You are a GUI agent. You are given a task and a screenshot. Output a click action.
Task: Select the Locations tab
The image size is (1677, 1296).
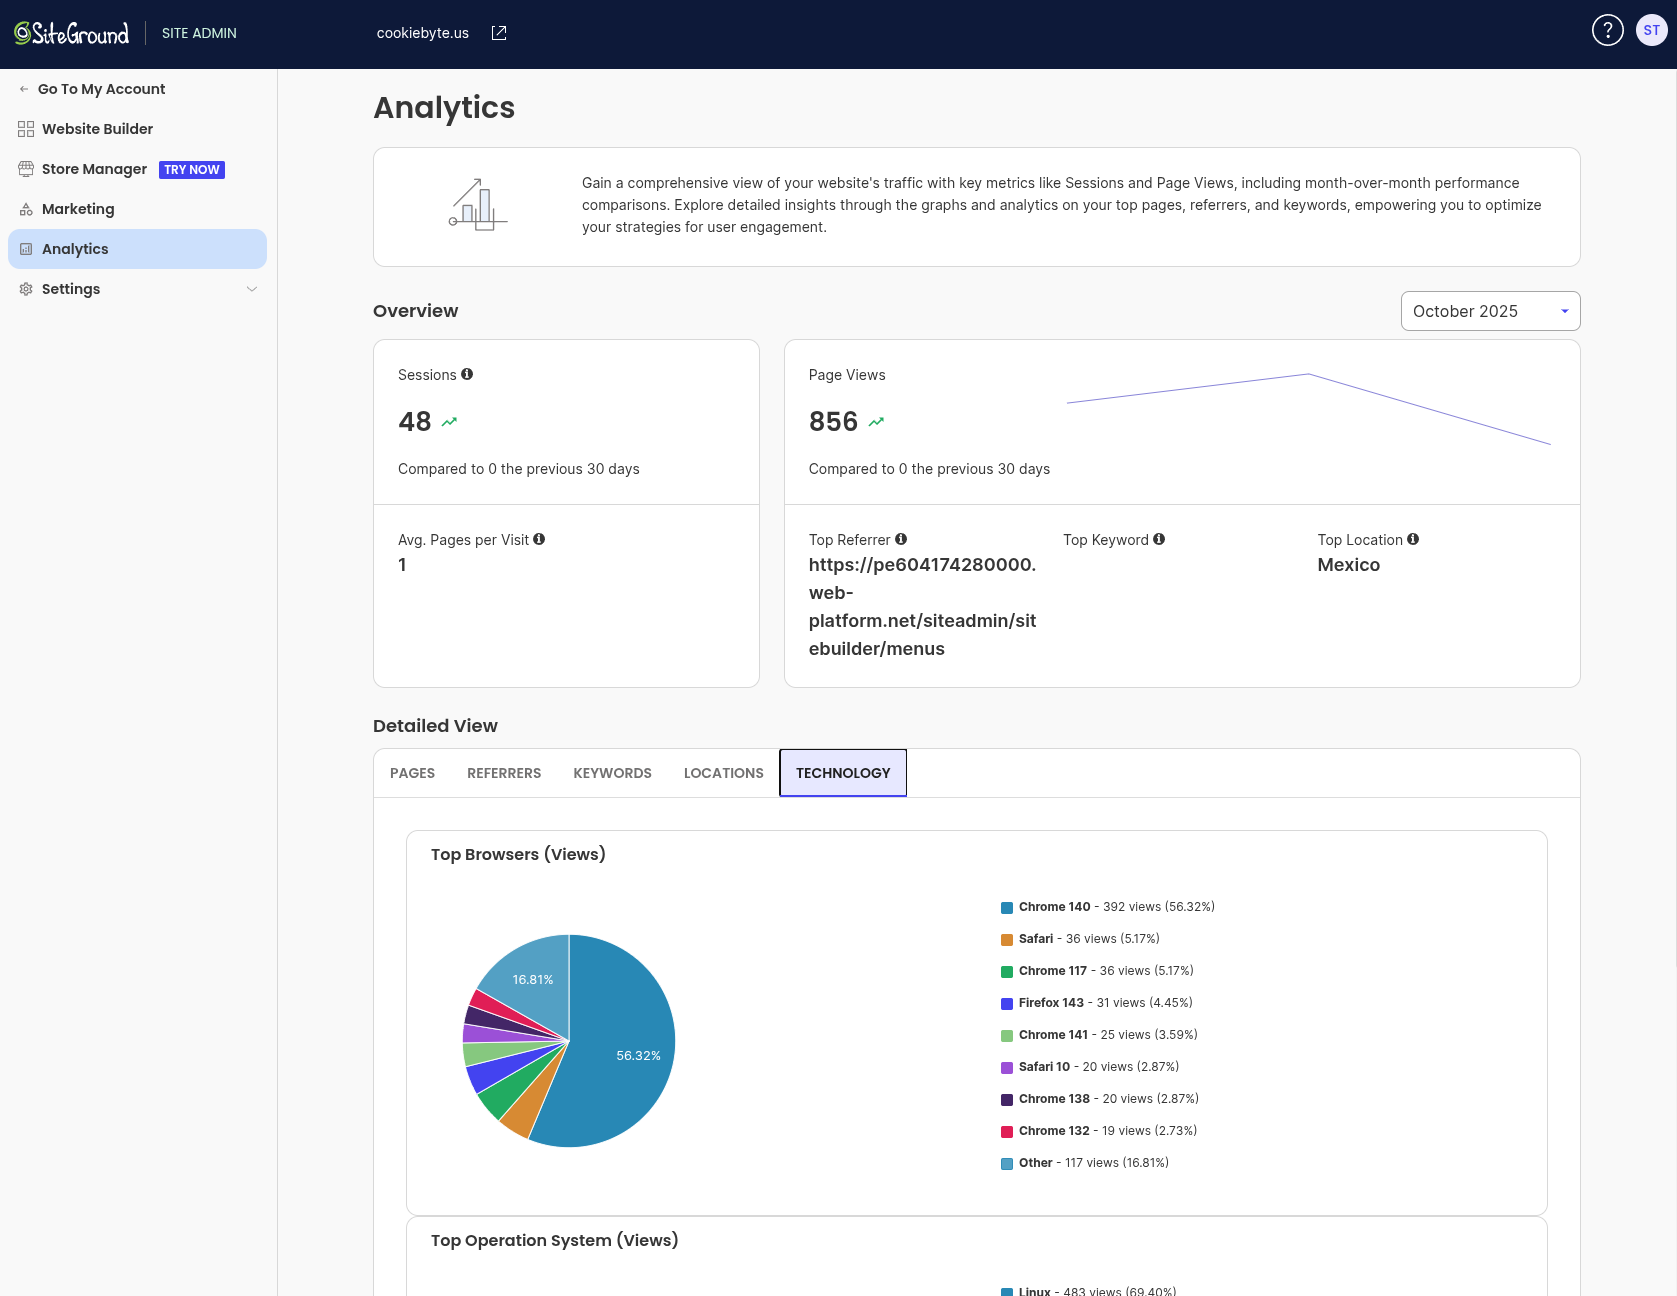click(723, 772)
